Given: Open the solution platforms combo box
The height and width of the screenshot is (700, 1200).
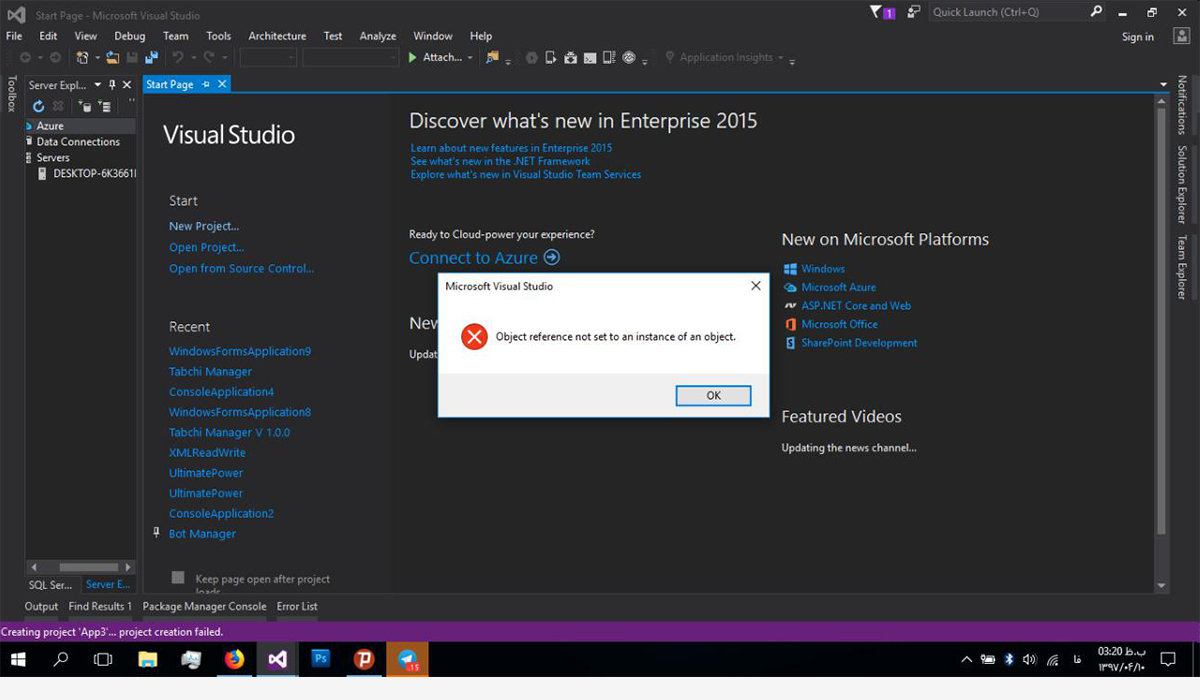Looking at the screenshot, I should (351, 58).
